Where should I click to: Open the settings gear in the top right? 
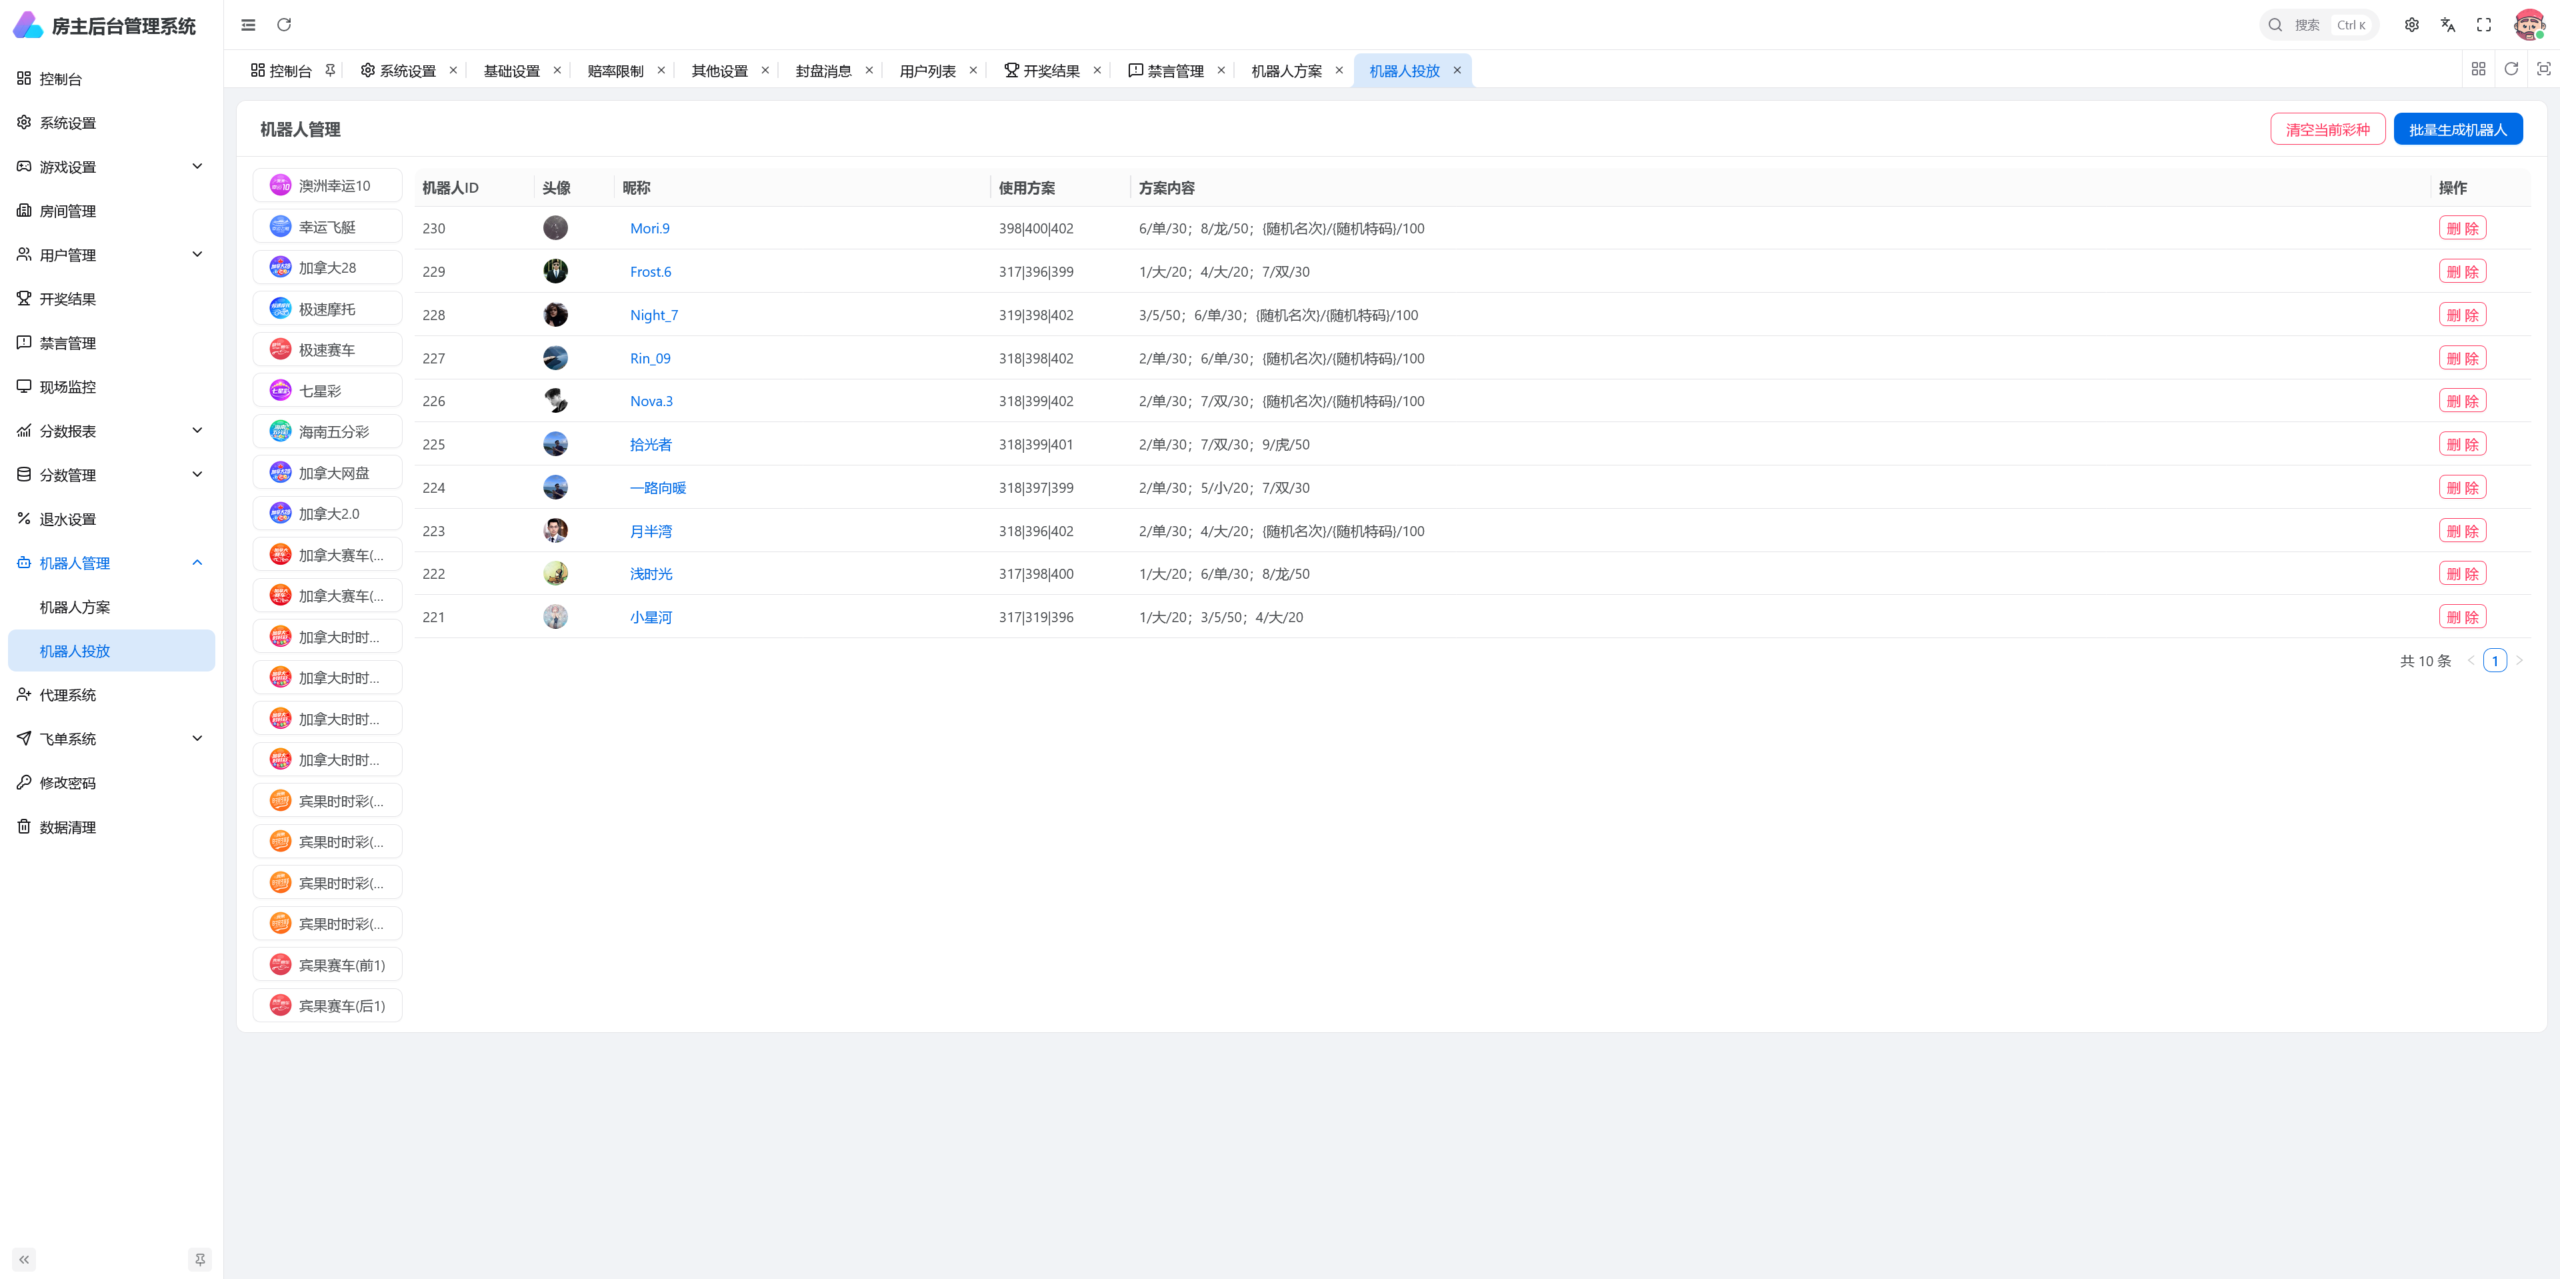click(2412, 25)
